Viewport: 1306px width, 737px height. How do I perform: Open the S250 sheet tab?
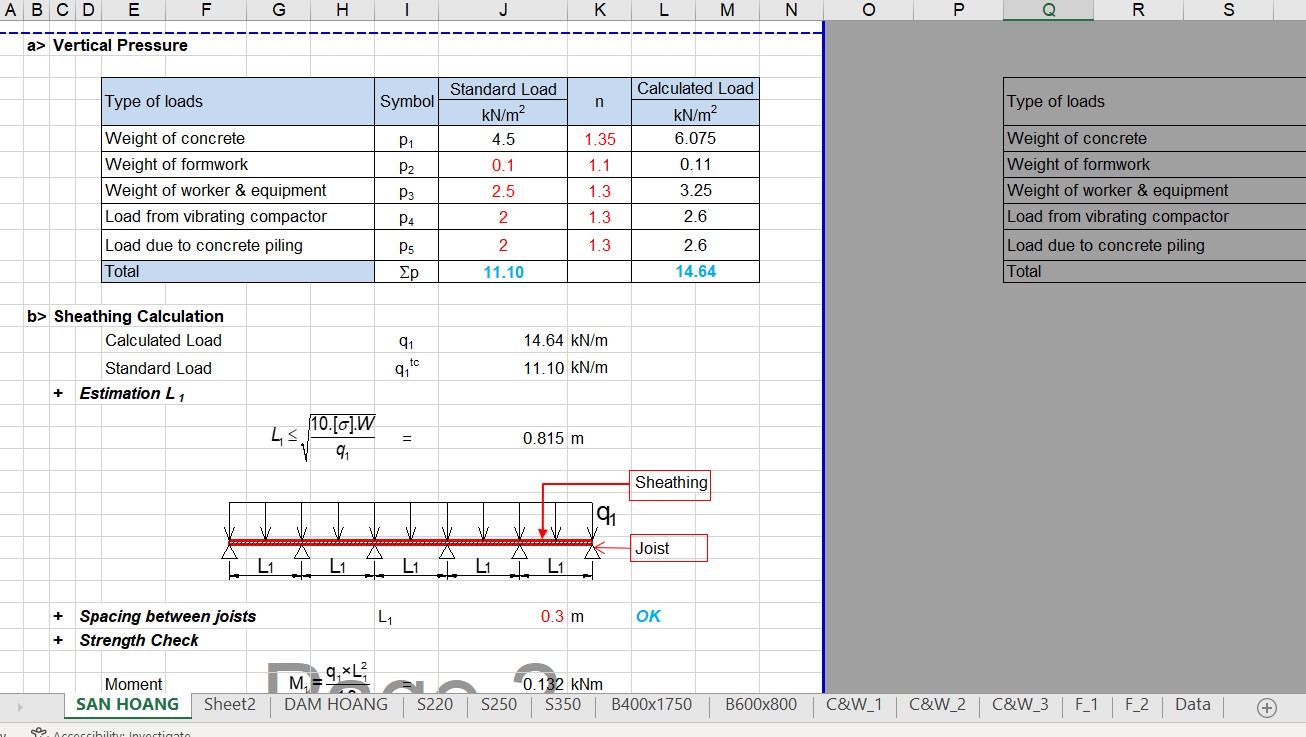pyautogui.click(x=499, y=704)
